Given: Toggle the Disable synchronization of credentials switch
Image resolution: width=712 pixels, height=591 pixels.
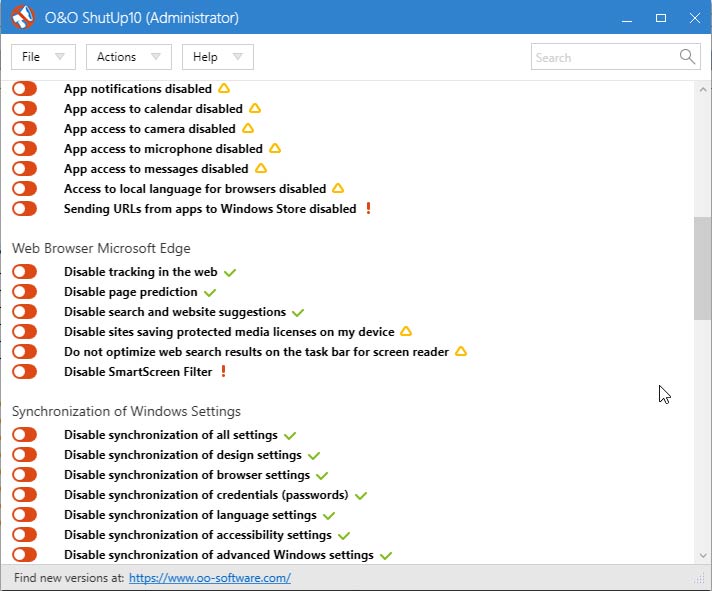Looking at the screenshot, I should point(25,494).
